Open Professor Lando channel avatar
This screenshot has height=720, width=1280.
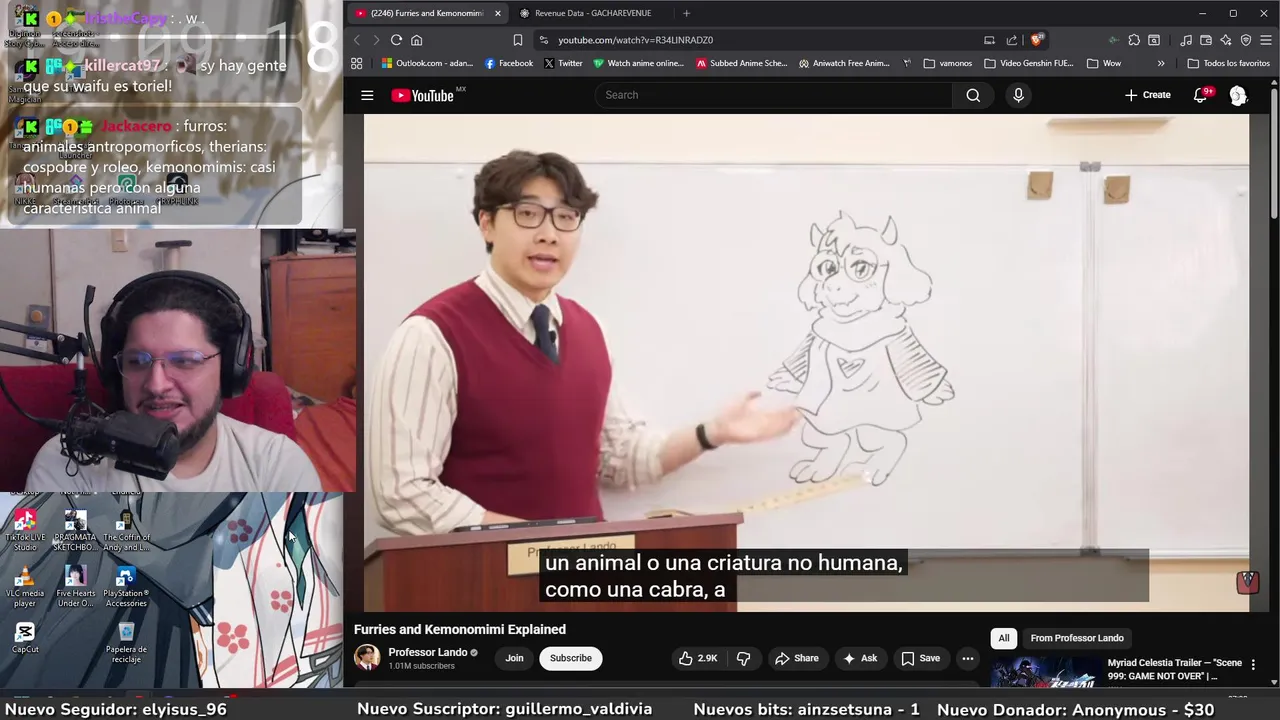[367, 657]
